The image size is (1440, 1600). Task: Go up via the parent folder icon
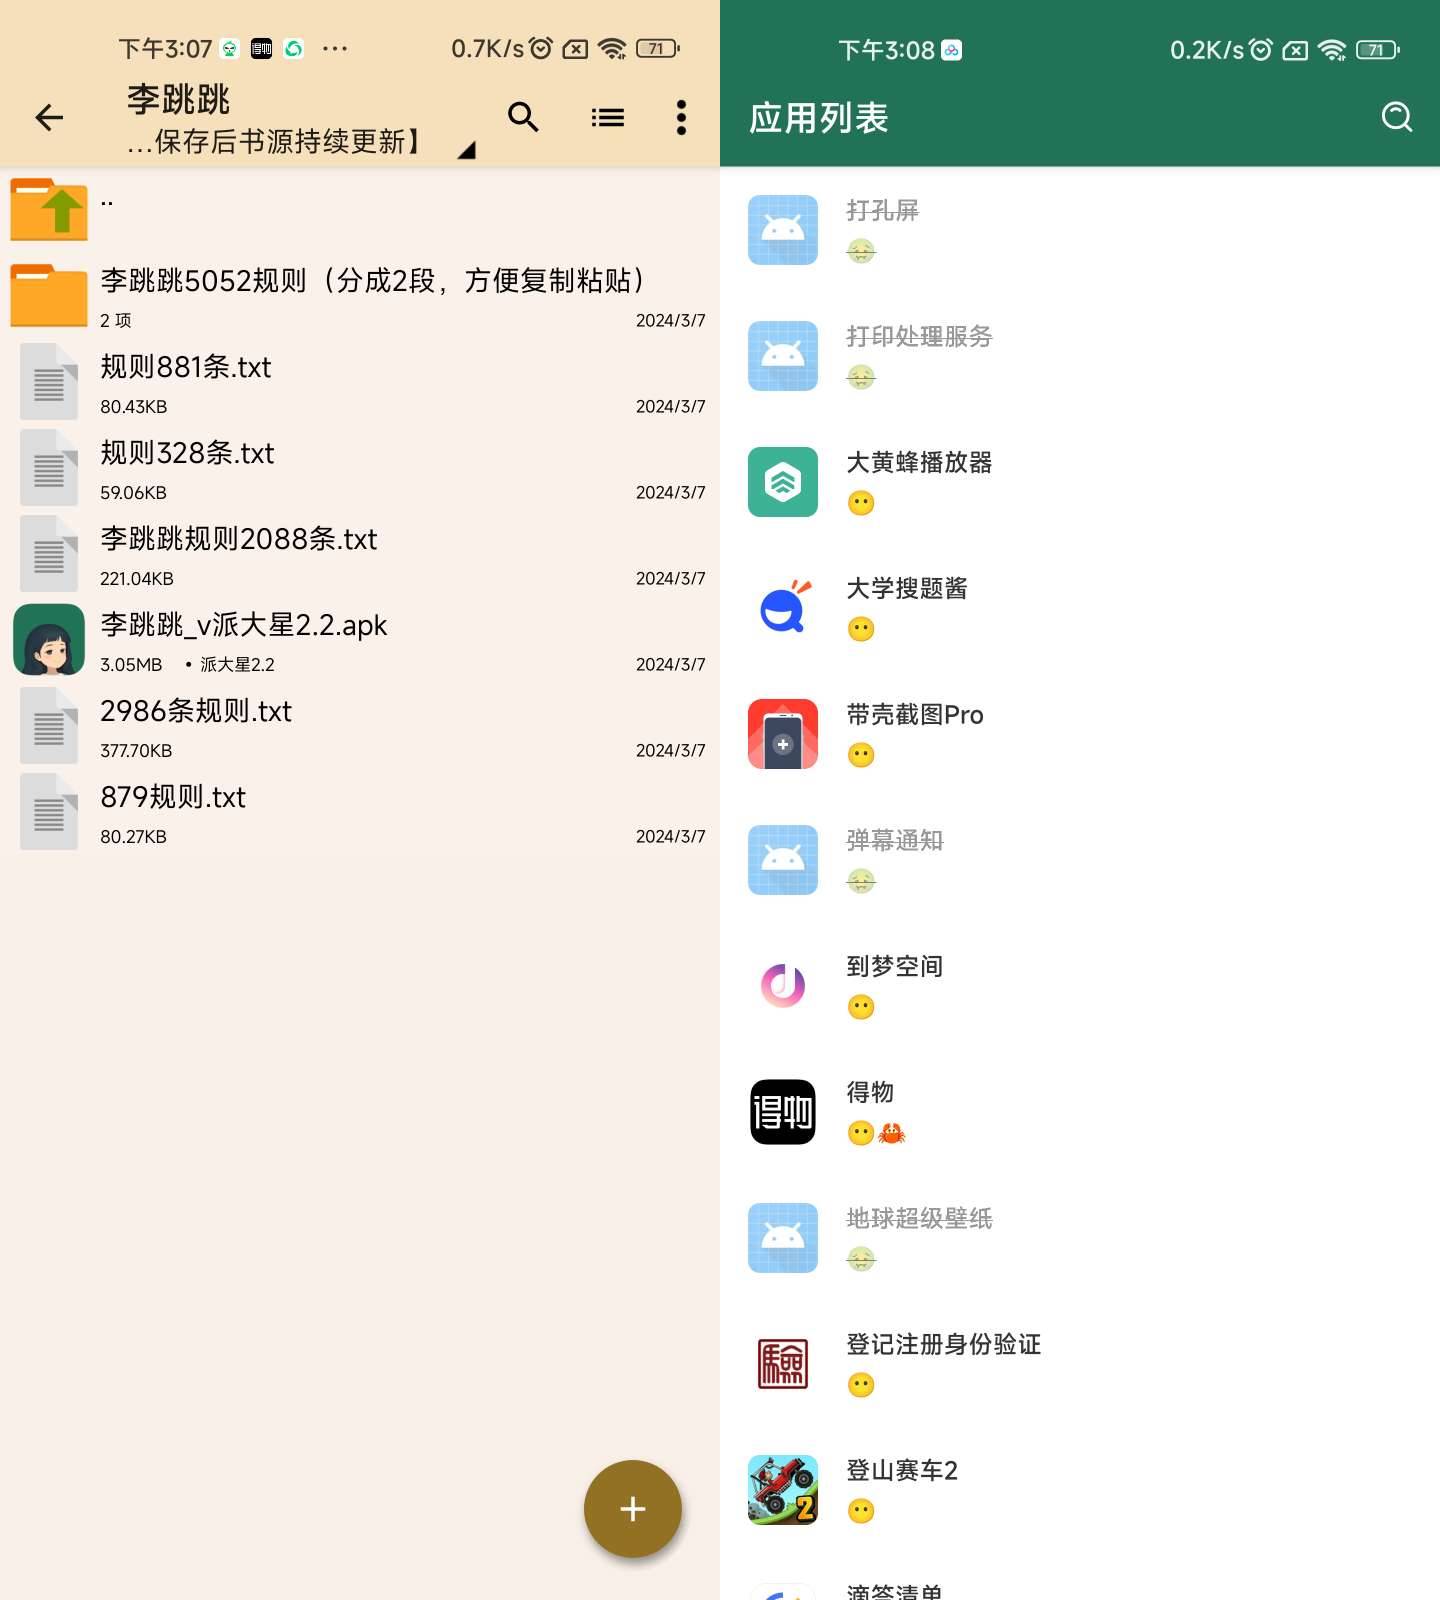click(x=49, y=209)
